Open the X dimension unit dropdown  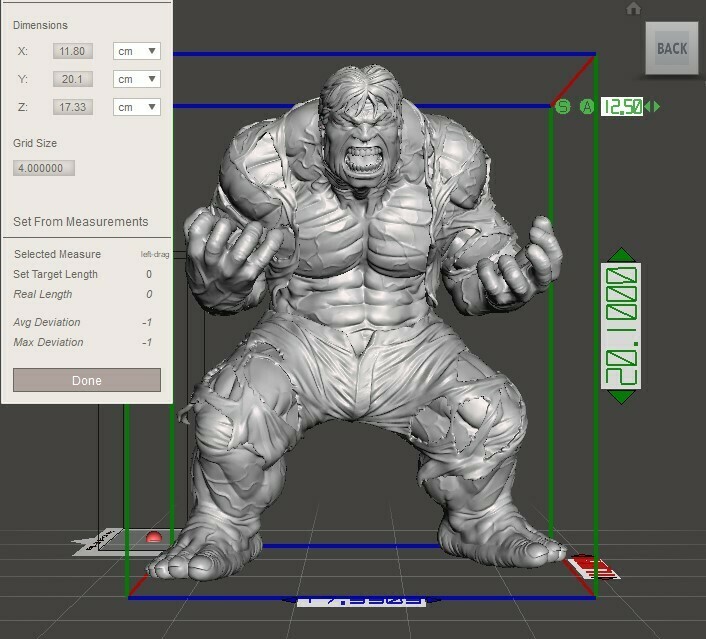tap(136, 51)
